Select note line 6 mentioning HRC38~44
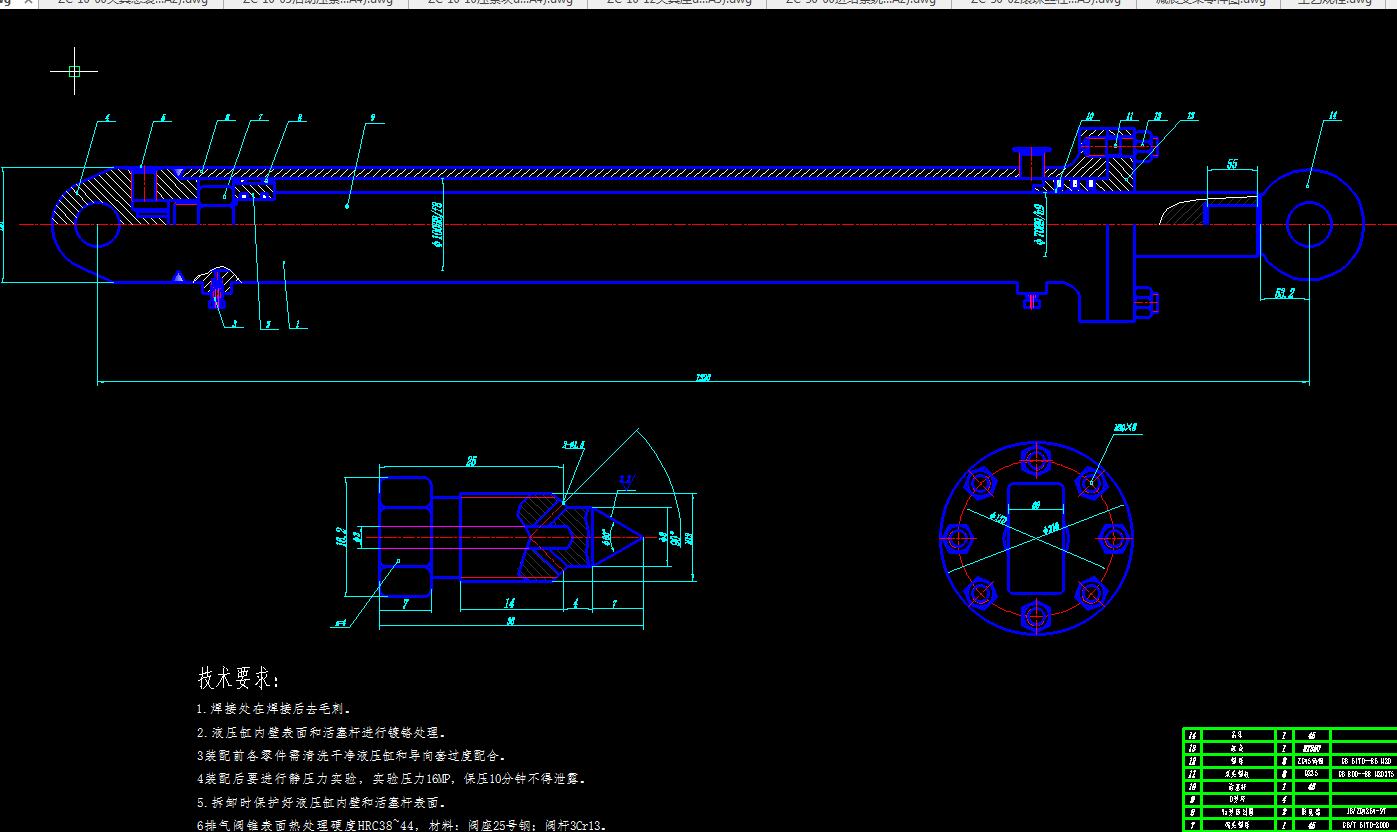The image size is (1397, 832). point(401,826)
